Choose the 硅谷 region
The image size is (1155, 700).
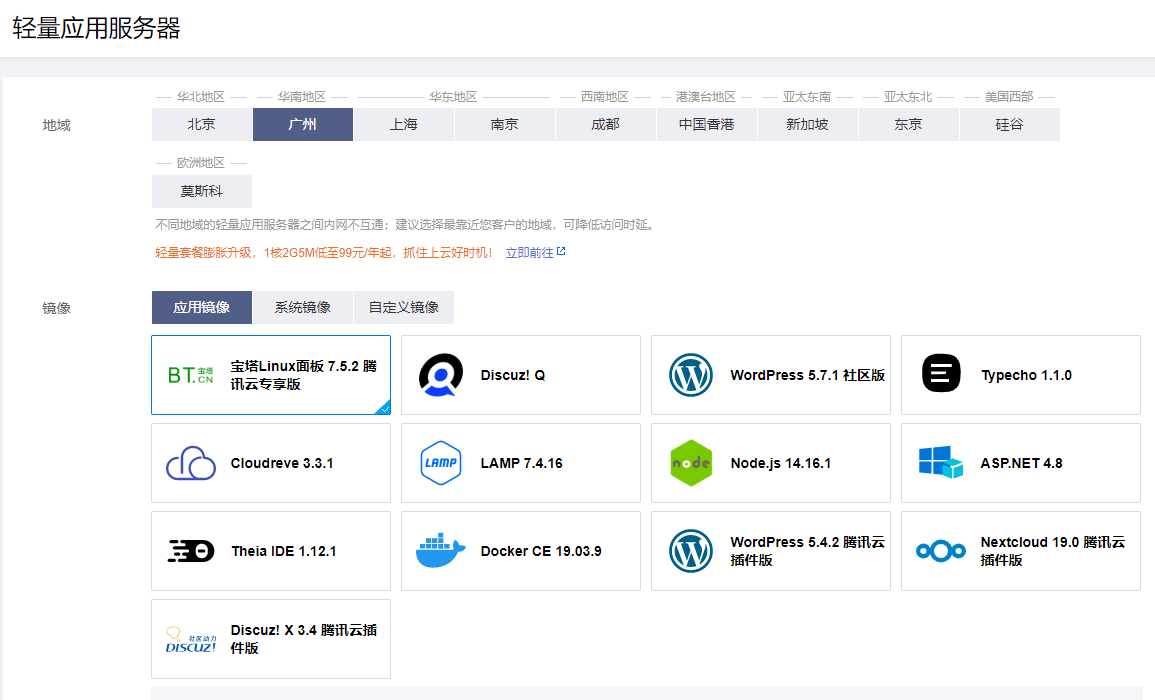[x=1009, y=125]
